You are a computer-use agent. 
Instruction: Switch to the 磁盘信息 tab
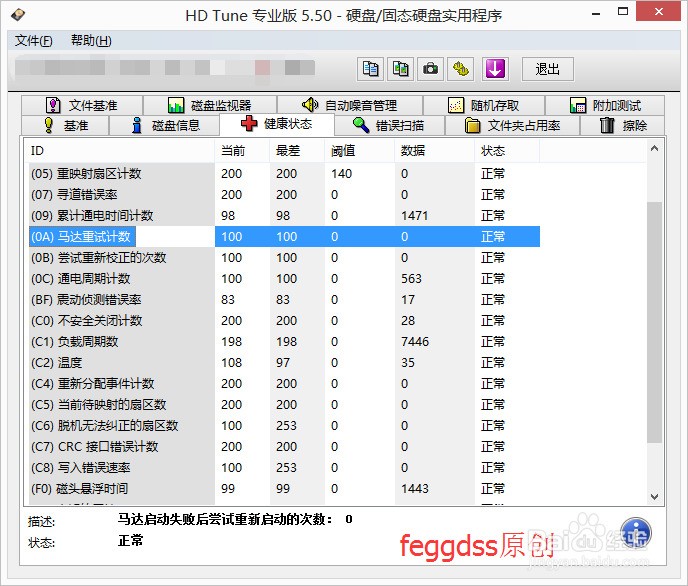(165, 125)
